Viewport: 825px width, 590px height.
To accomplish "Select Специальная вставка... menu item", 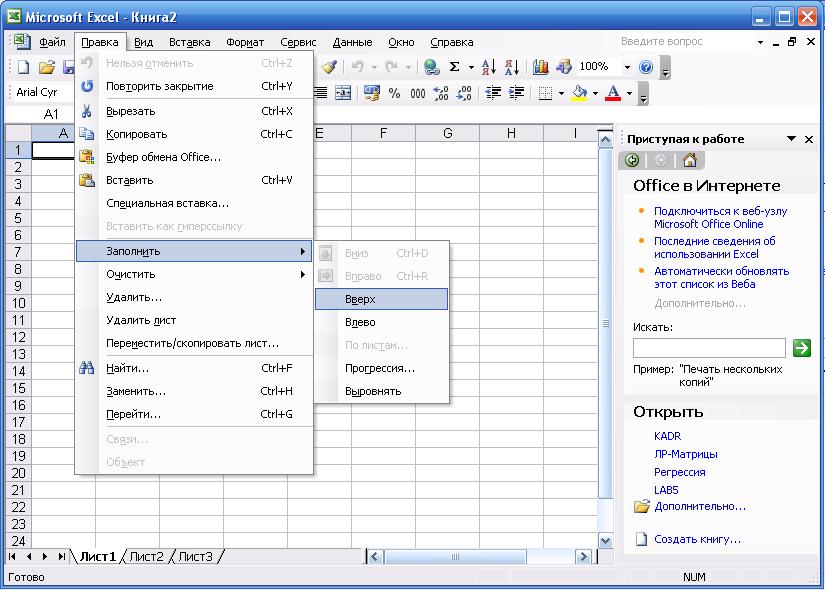I will point(194,203).
